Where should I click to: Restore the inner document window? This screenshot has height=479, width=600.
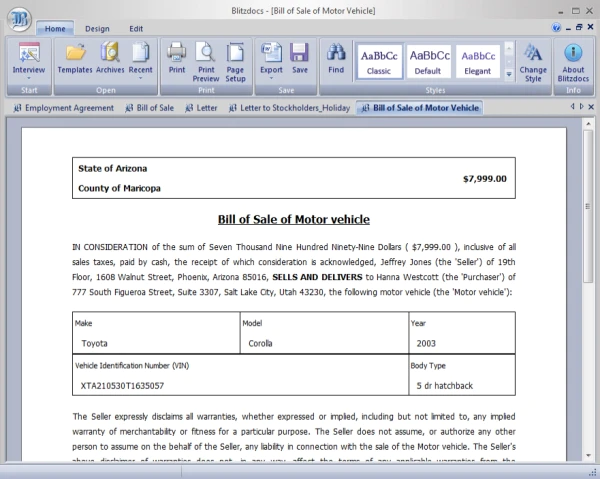pyautogui.click(x=579, y=27)
